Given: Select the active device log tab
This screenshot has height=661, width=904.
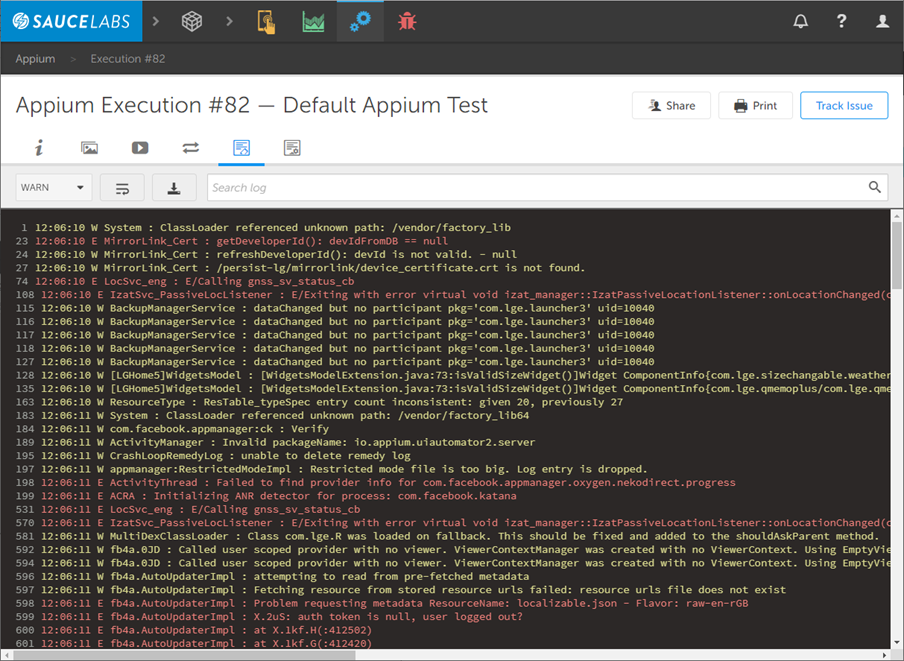Looking at the screenshot, I should click(x=242, y=148).
